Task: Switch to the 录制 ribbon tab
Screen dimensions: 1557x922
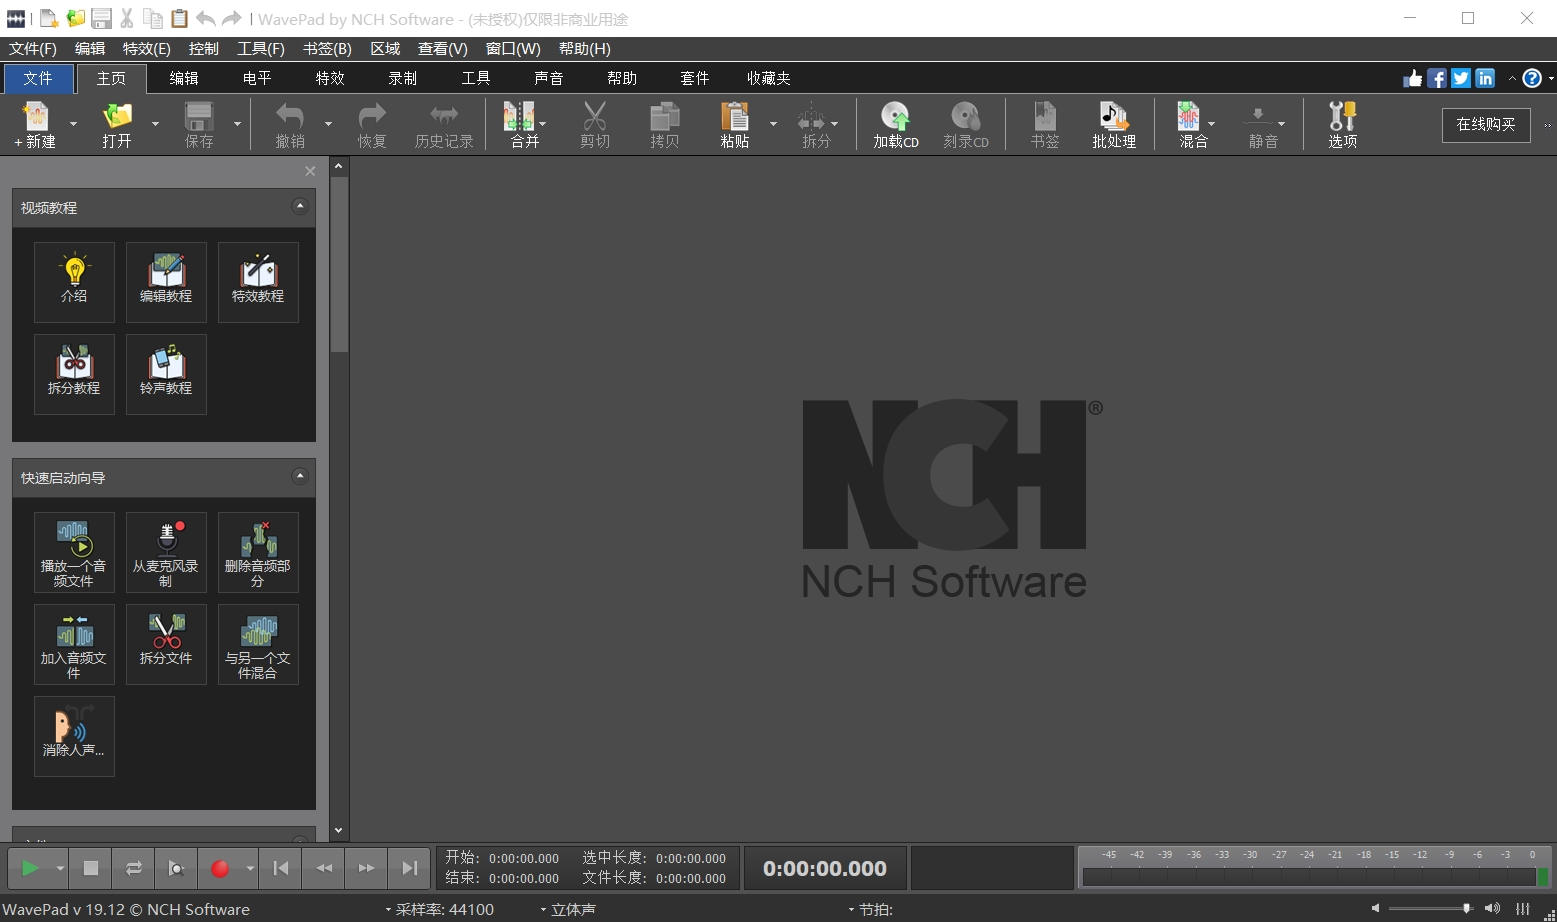Action: click(403, 78)
